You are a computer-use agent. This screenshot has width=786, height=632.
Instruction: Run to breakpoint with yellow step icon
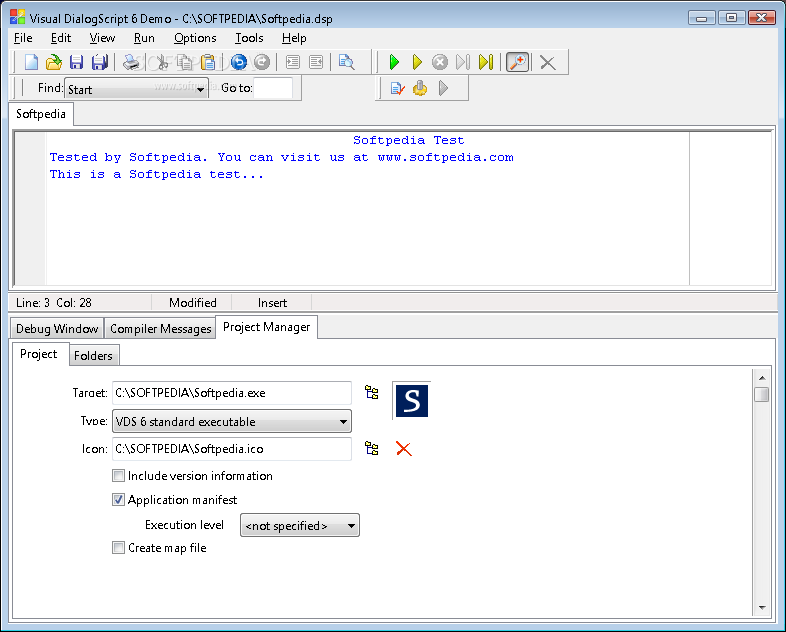[x=486, y=62]
